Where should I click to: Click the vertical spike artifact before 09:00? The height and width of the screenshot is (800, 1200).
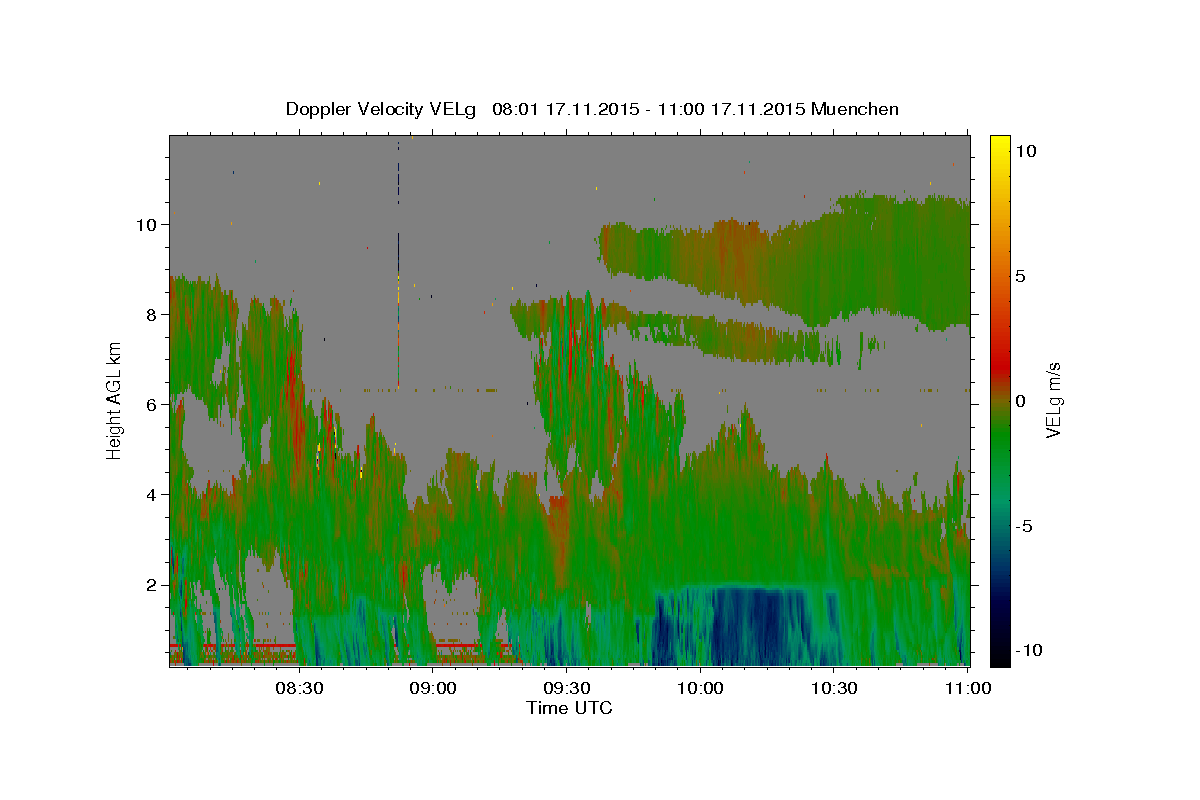(x=398, y=265)
